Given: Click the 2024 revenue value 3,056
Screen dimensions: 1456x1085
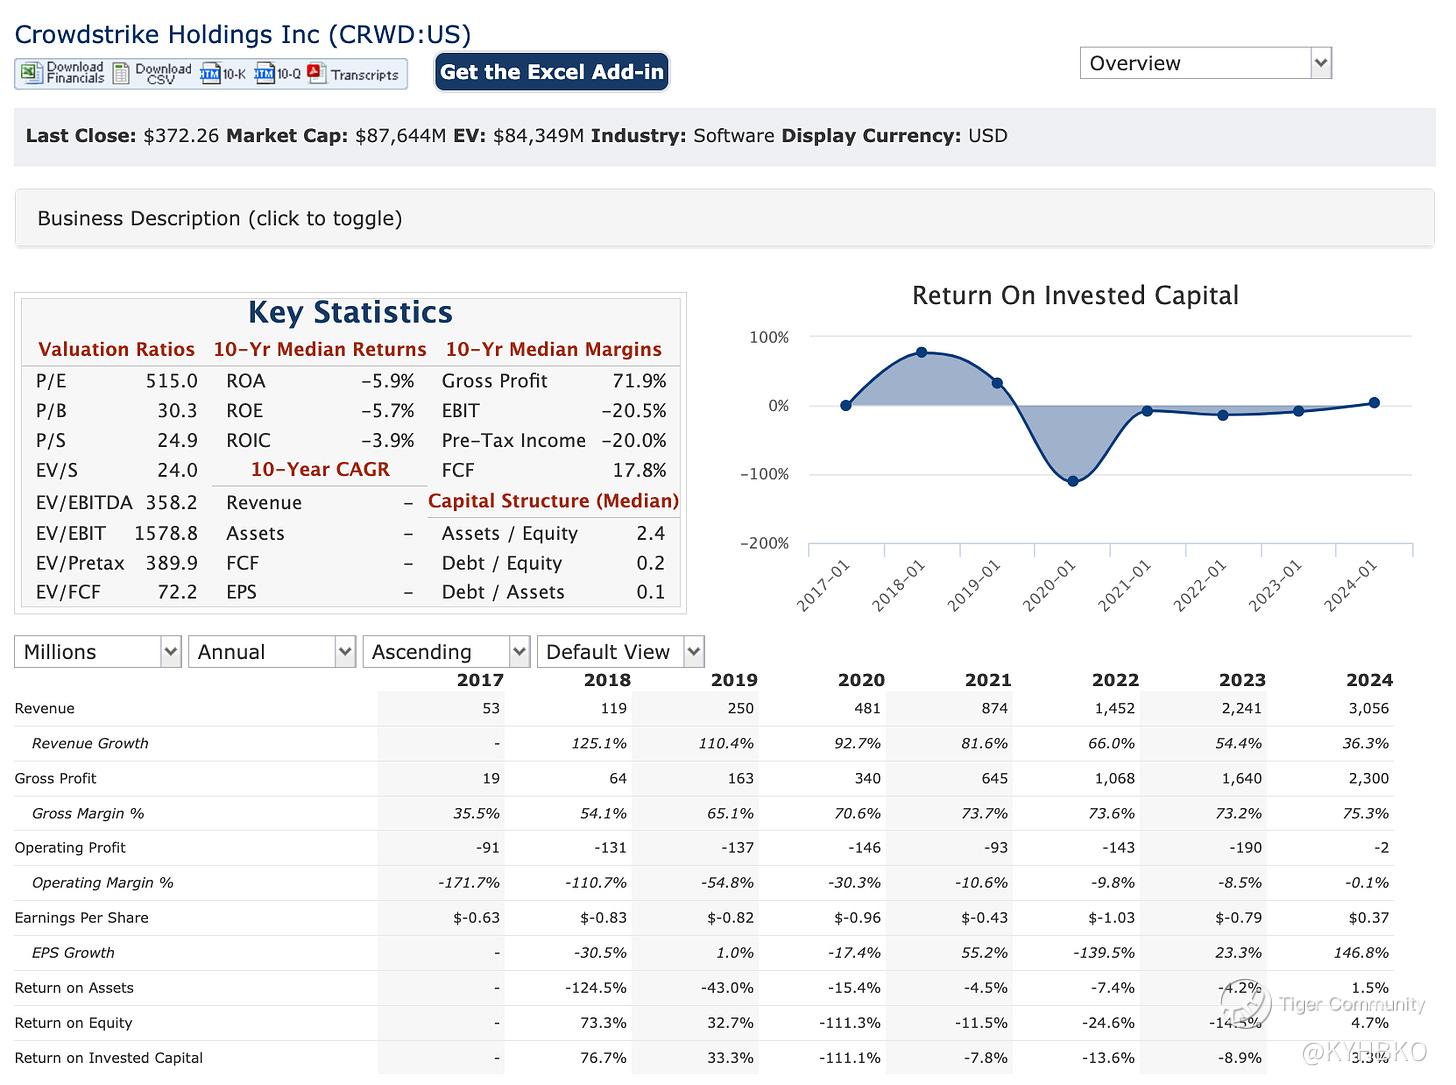Looking at the screenshot, I should tap(1369, 708).
